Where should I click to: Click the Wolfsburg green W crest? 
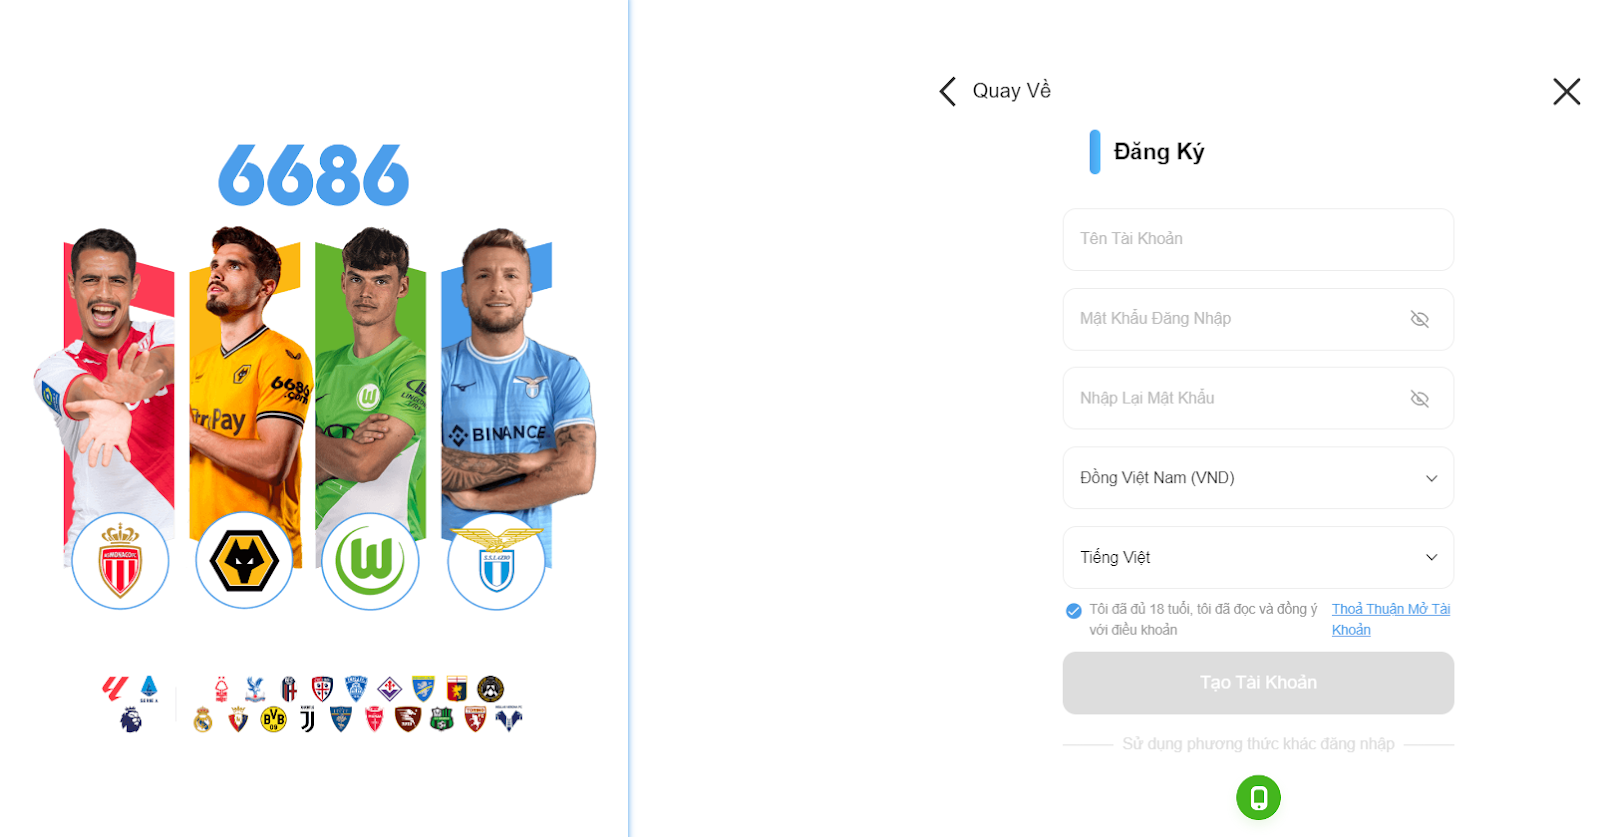[370, 561]
